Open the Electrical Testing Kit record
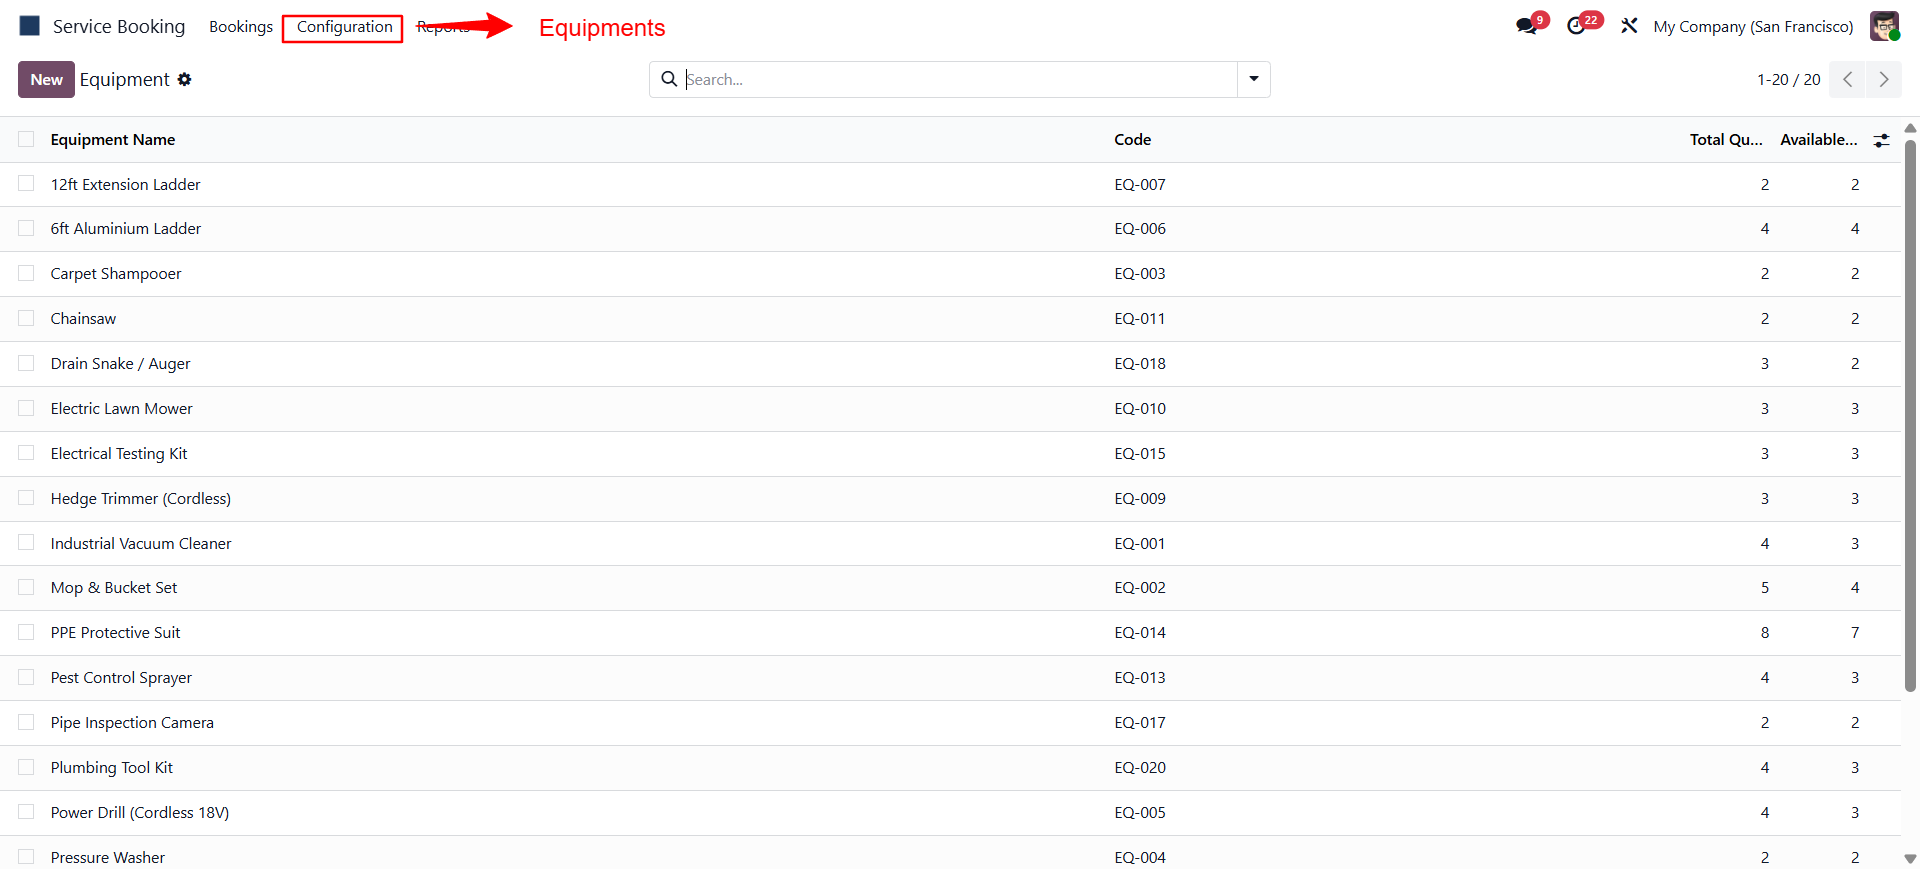 [119, 454]
